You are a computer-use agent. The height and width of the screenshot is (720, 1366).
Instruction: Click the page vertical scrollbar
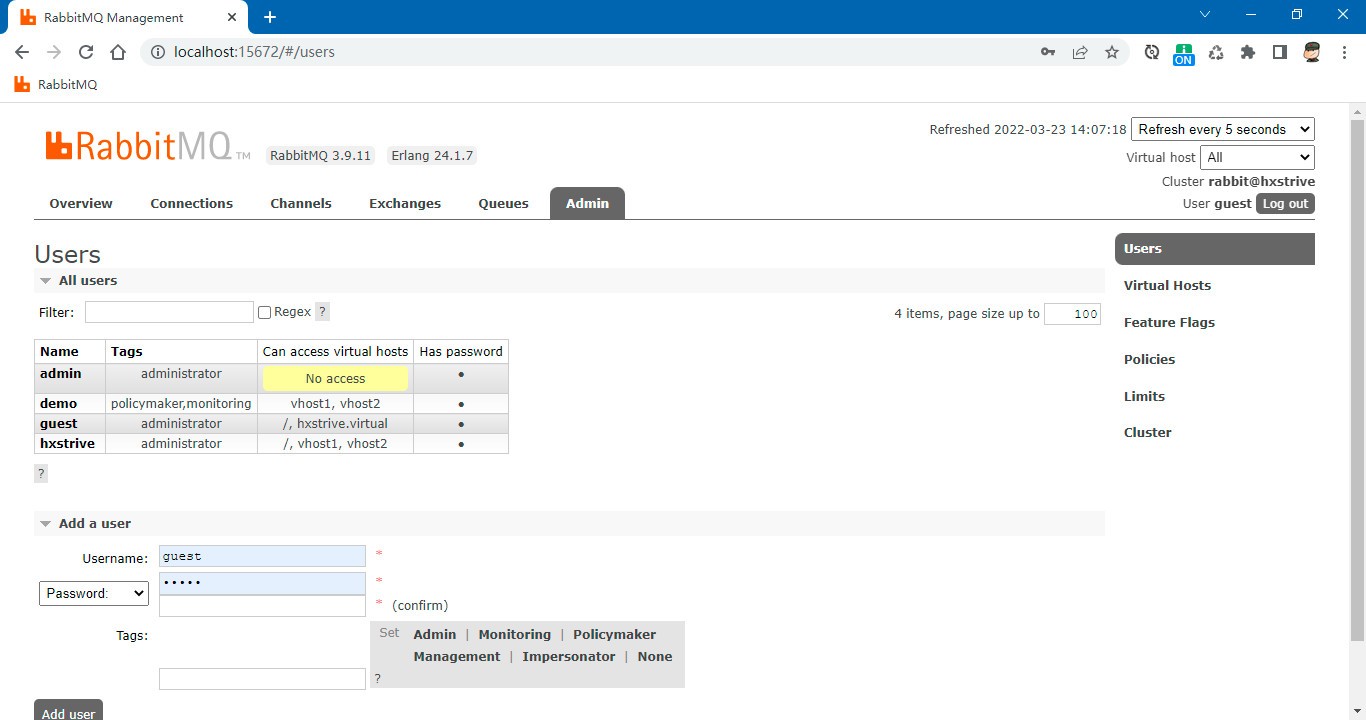pos(1357,380)
